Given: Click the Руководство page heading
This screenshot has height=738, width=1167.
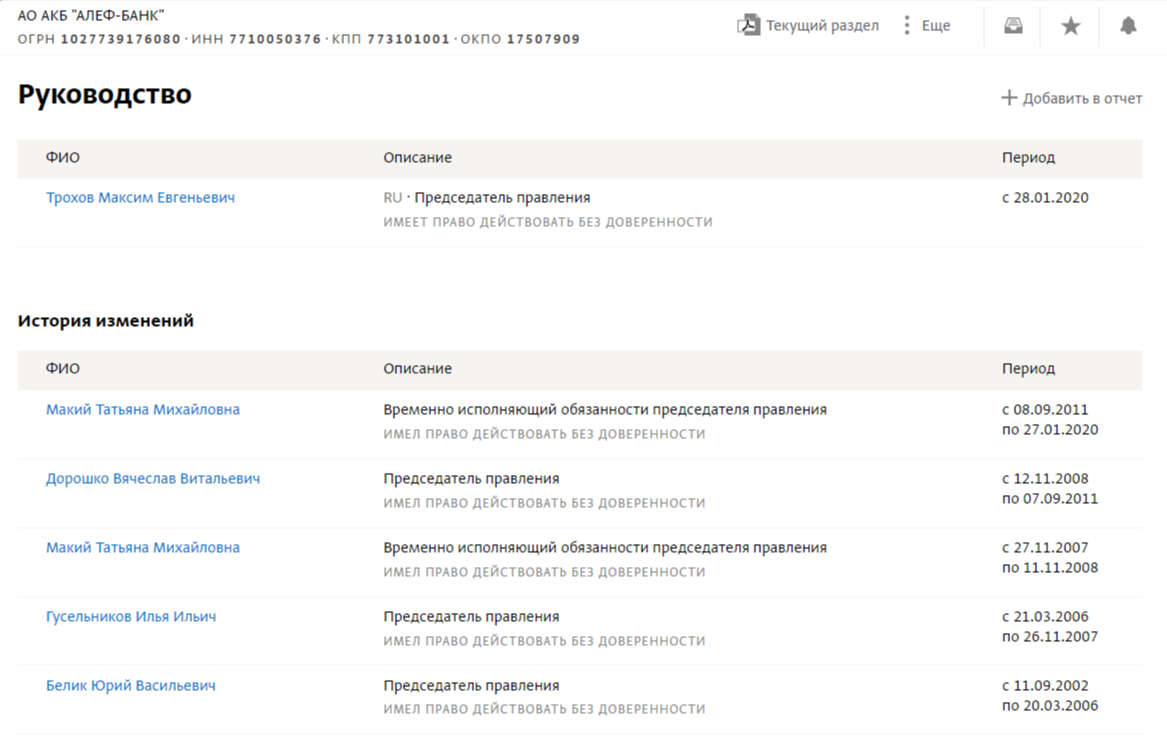Looking at the screenshot, I should tap(105, 95).
